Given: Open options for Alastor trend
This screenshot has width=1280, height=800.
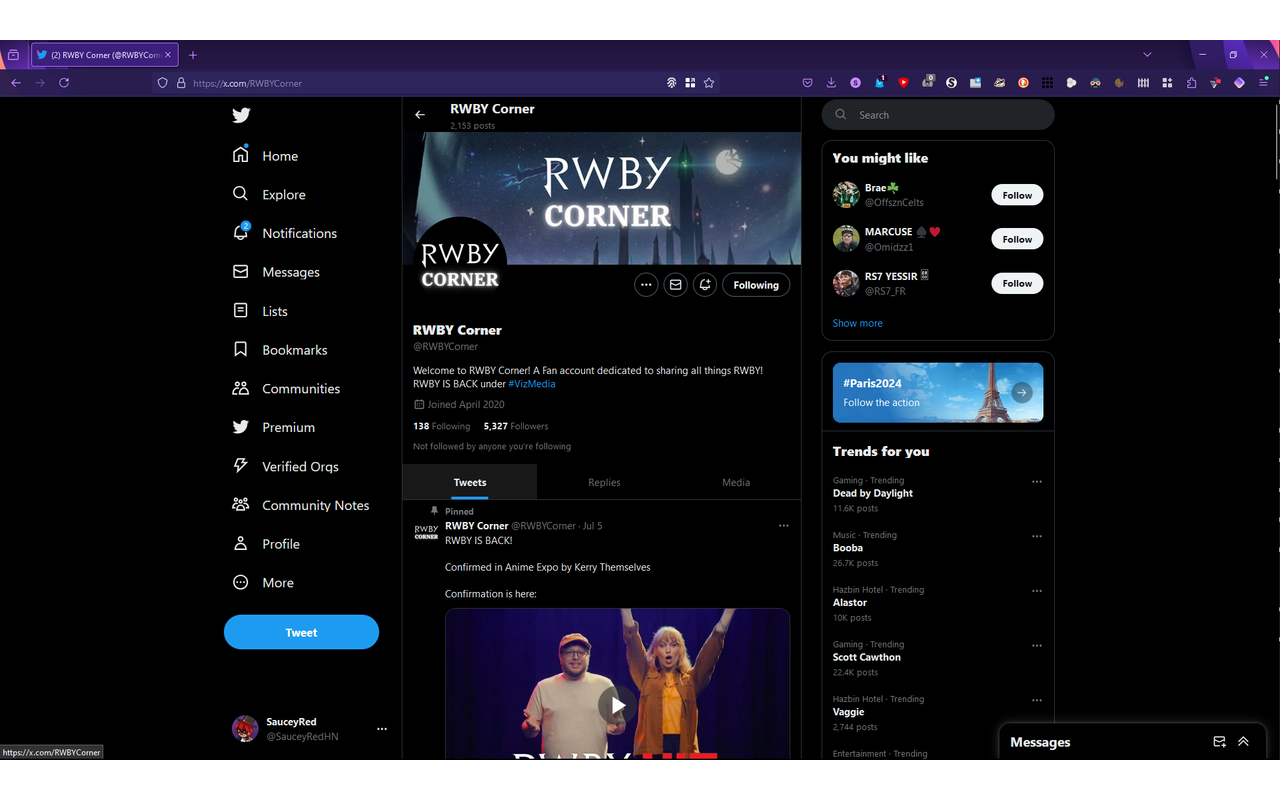Looking at the screenshot, I should point(1037,591).
